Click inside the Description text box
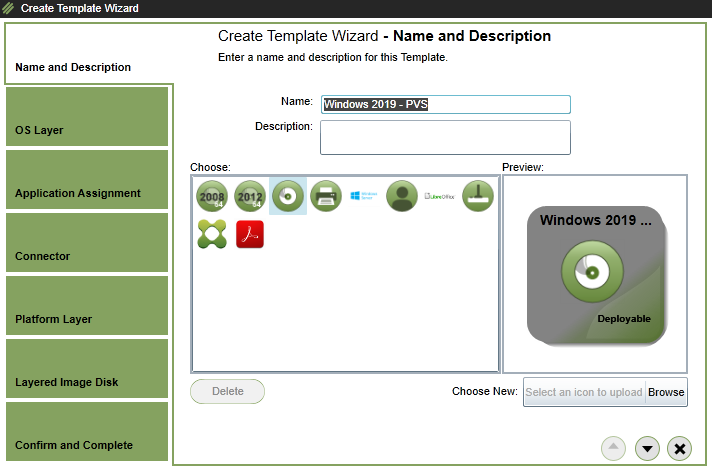This screenshot has height=470, width=712. click(x=445, y=138)
